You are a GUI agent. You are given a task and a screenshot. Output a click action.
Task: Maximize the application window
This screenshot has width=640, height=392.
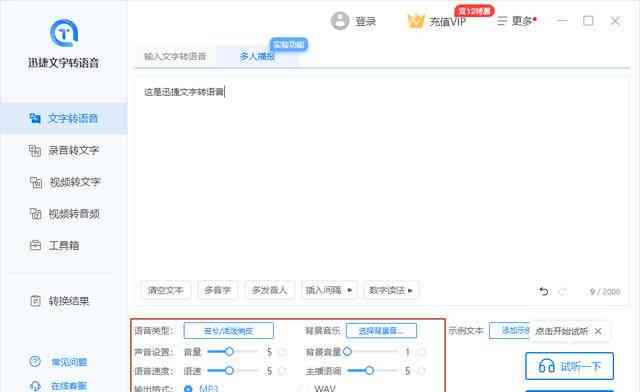point(588,20)
